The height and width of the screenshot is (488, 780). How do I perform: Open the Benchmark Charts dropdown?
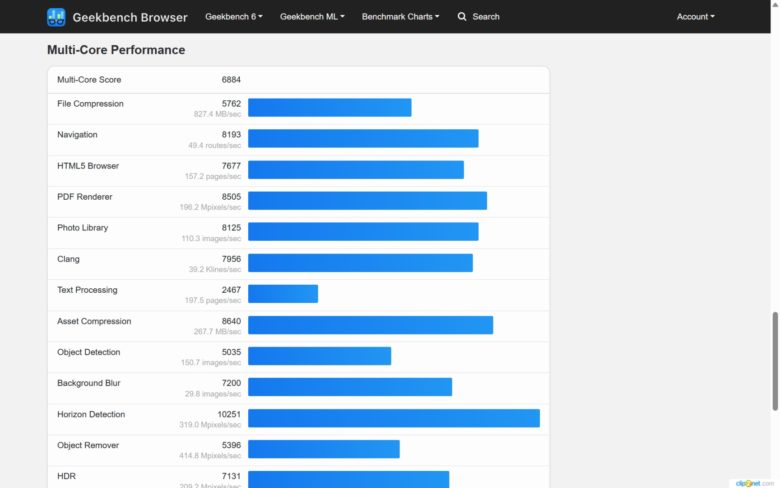coord(400,16)
